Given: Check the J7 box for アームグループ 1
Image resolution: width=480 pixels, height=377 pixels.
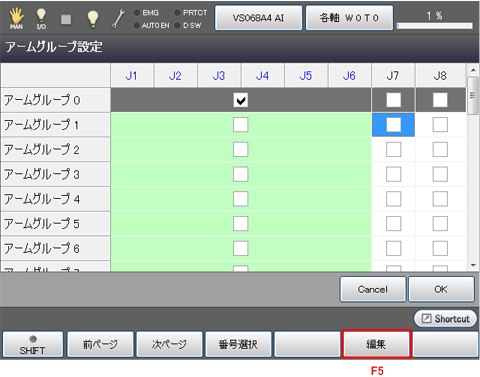Looking at the screenshot, I should [x=393, y=125].
